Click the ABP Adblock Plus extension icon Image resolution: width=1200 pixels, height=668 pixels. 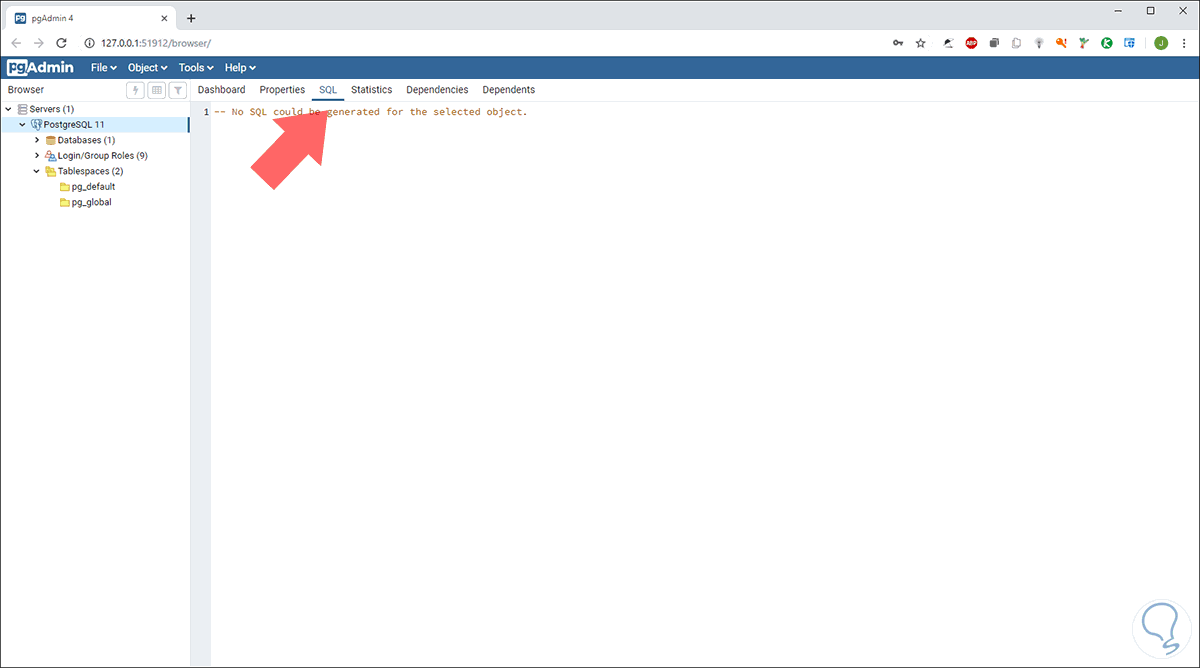[971, 43]
